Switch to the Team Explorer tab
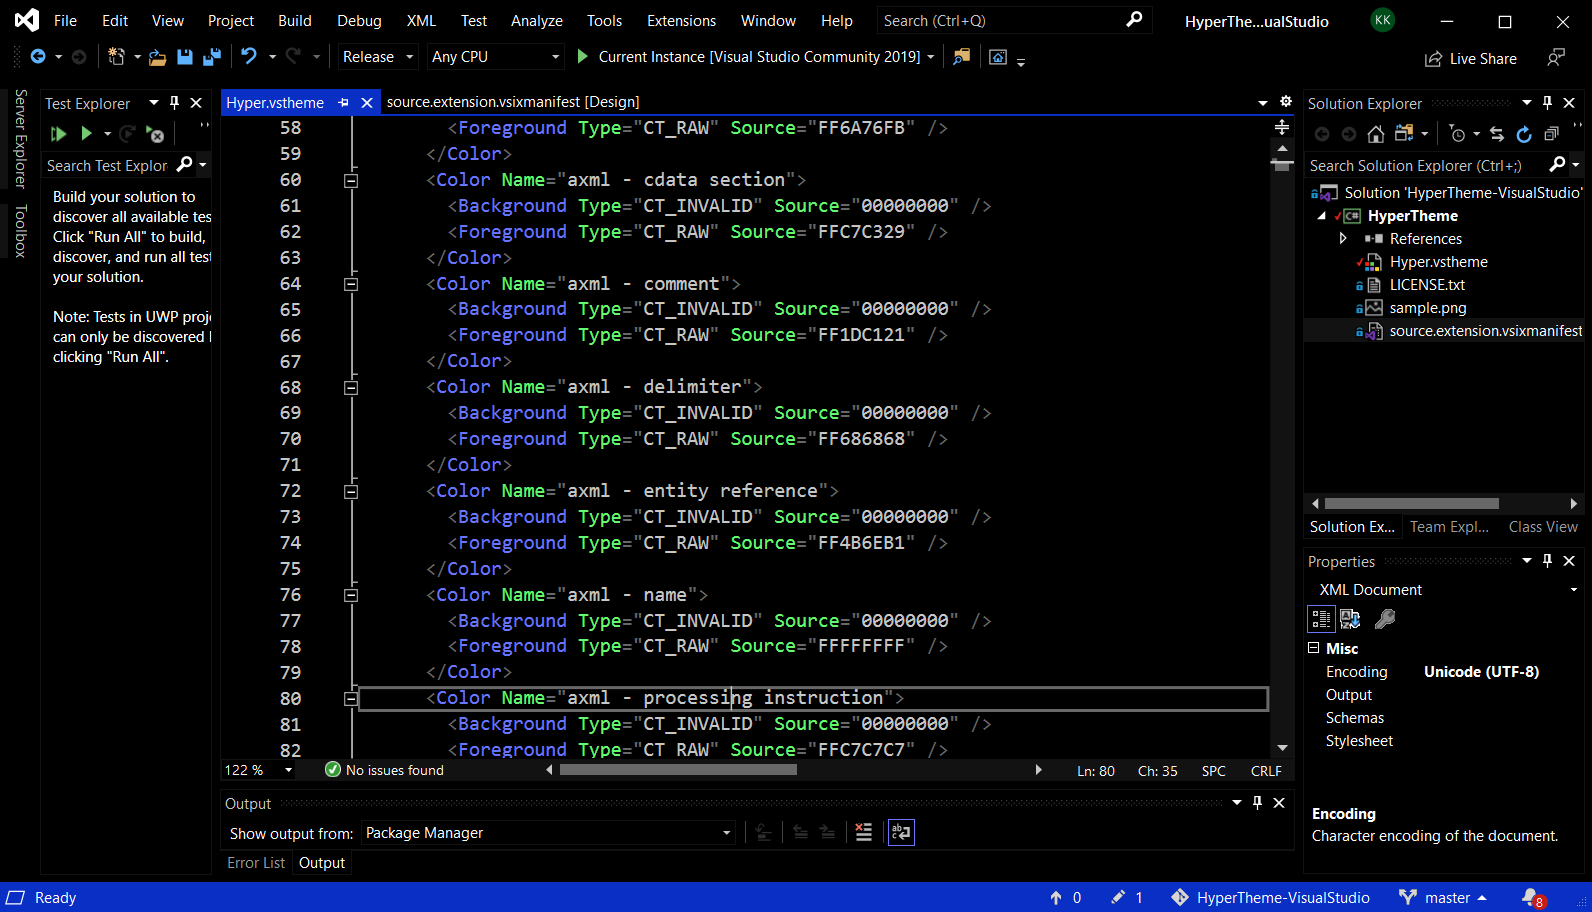Viewport: 1592px width, 912px height. [1449, 527]
